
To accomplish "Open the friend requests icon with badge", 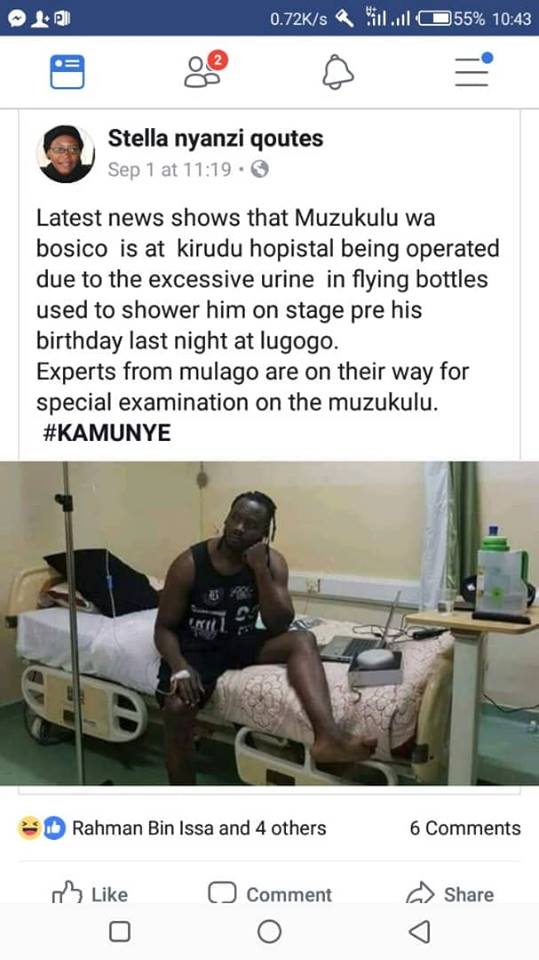I will 206,70.
